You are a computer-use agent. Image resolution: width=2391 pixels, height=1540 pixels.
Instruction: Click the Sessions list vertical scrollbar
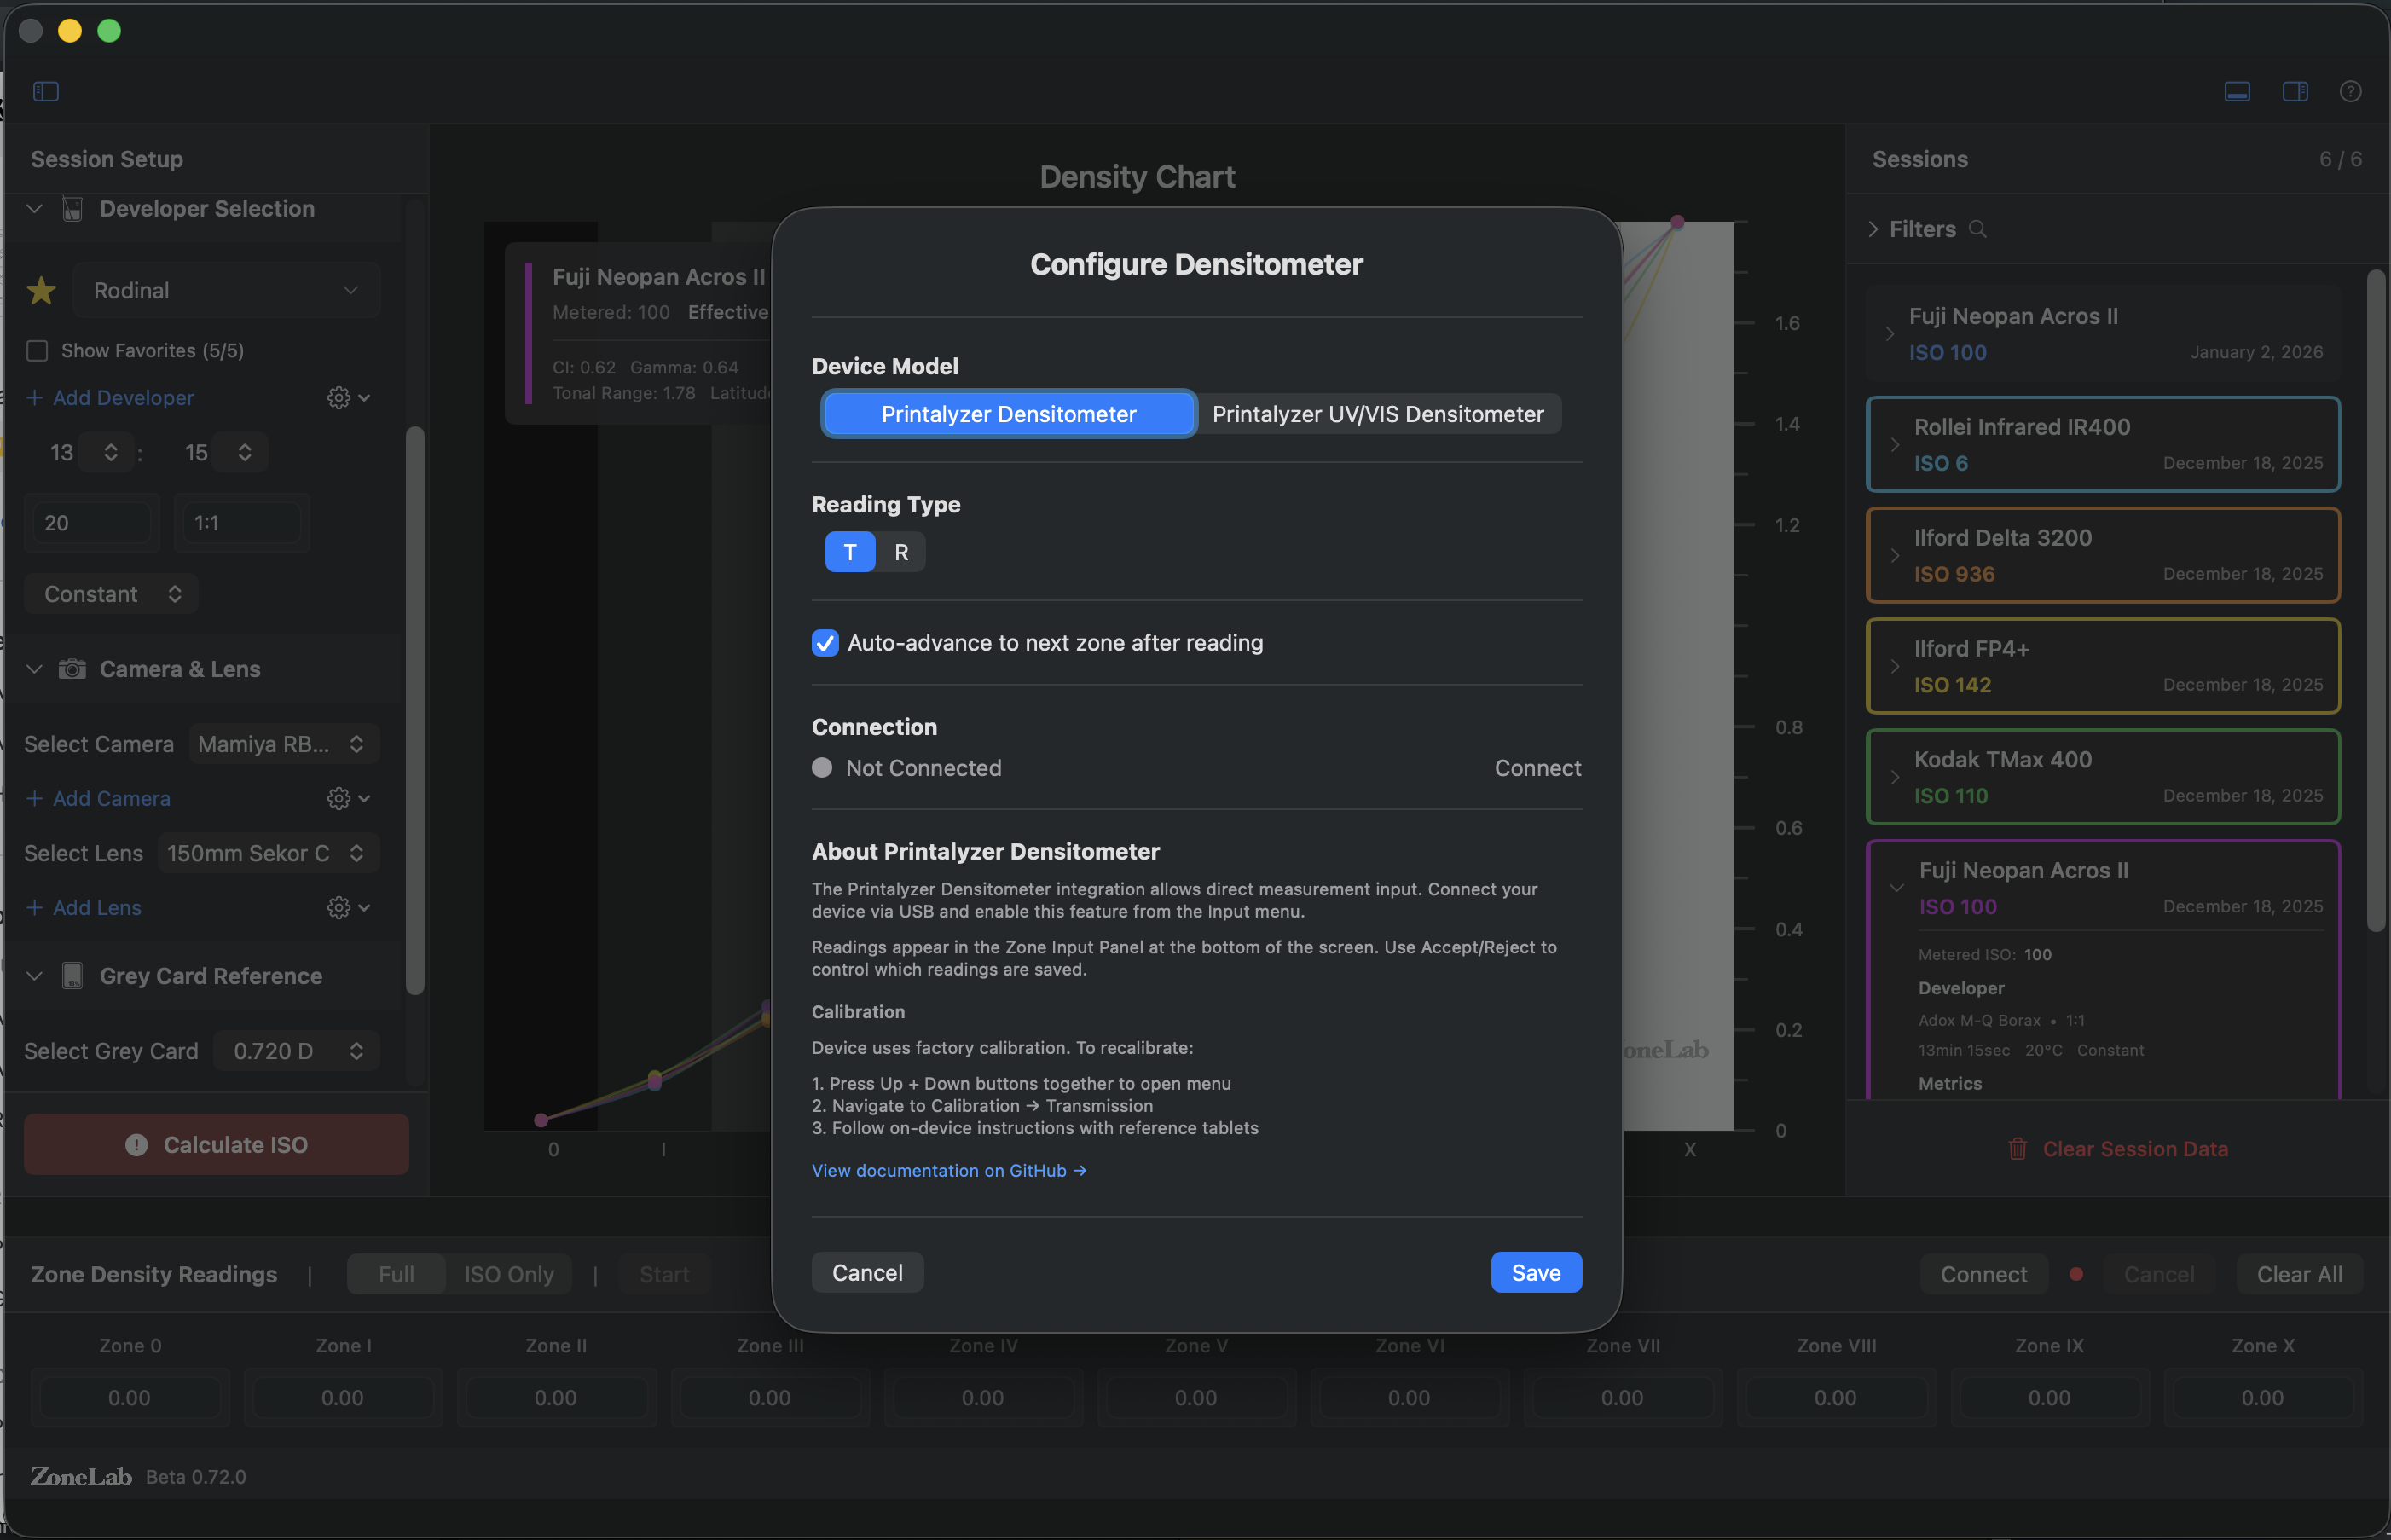coord(2376,600)
